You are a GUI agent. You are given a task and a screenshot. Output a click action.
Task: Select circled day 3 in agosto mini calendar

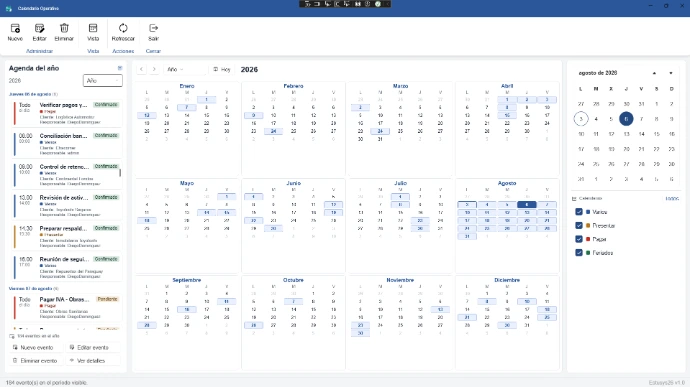pos(581,119)
